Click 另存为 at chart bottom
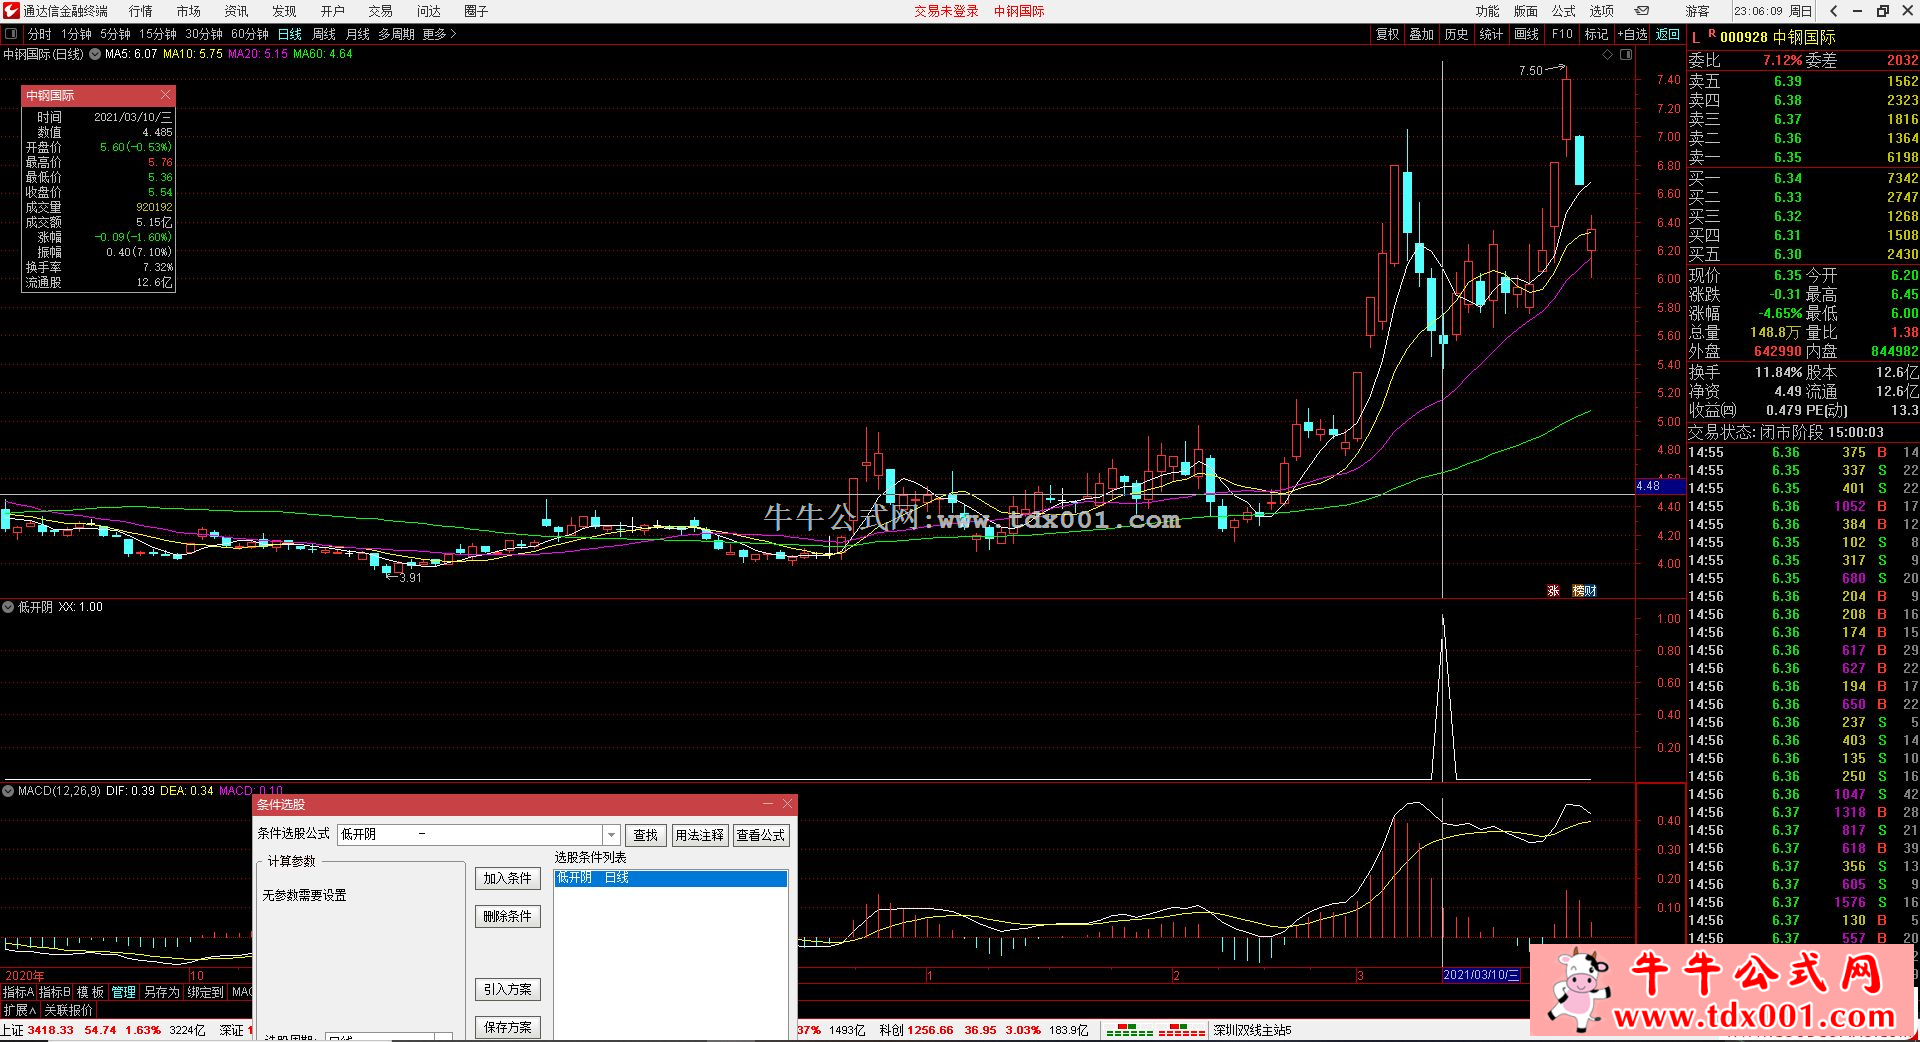This screenshot has width=1920, height=1042. [x=162, y=992]
